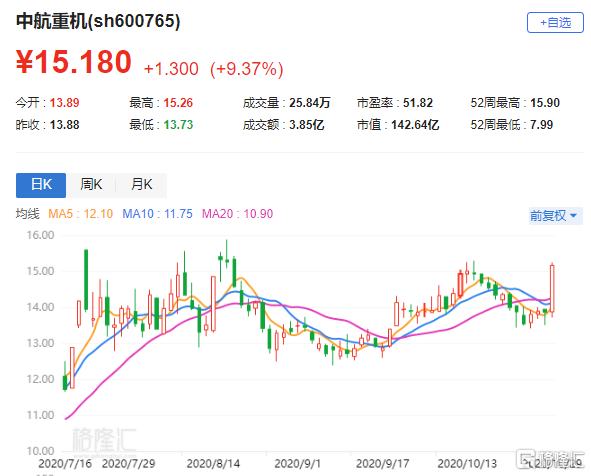
Task: Click x-axis date 2020/10/13
Action: click(x=467, y=464)
